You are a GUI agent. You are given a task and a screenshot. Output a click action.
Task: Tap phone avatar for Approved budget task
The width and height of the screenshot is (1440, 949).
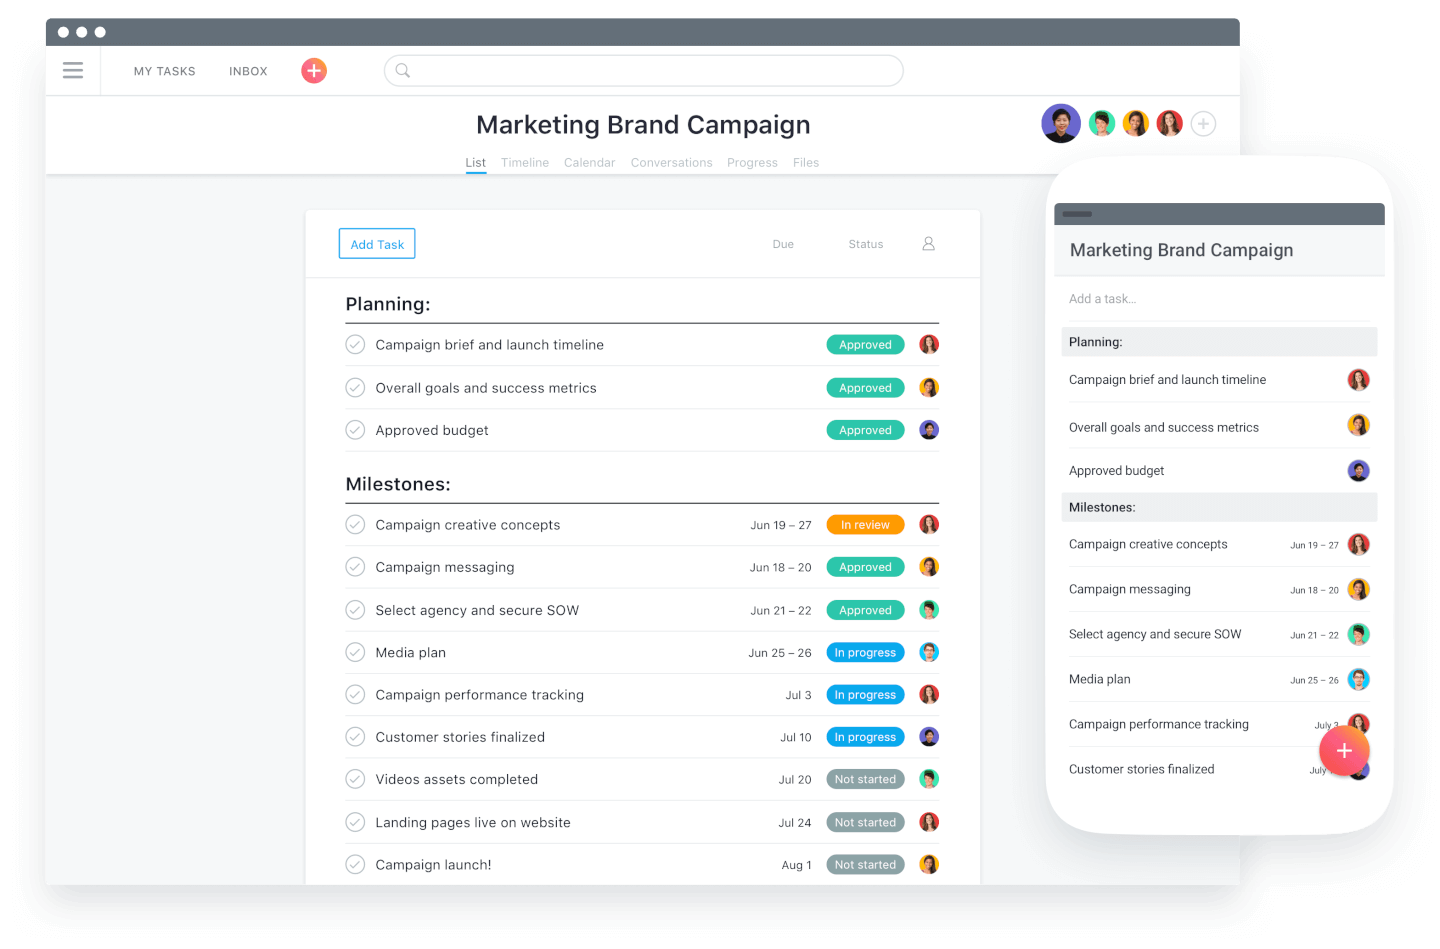pos(1358,471)
